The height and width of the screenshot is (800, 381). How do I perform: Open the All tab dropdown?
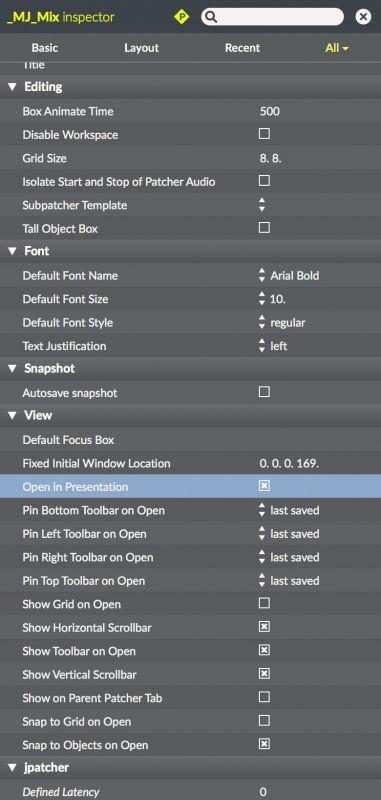[337, 48]
